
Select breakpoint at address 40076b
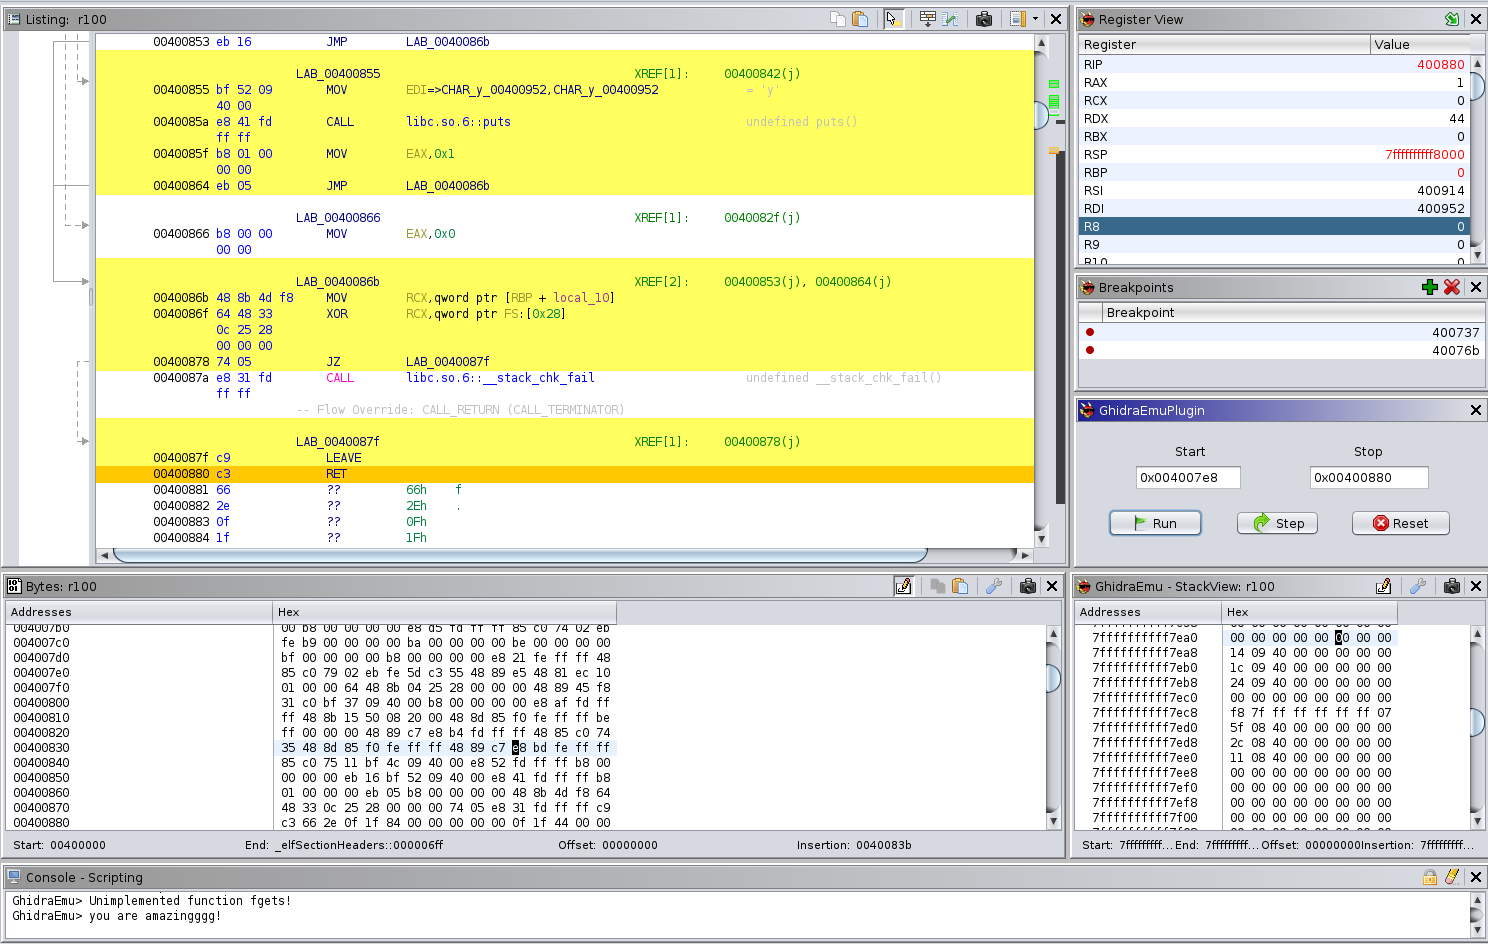(x=1280, y=351)
